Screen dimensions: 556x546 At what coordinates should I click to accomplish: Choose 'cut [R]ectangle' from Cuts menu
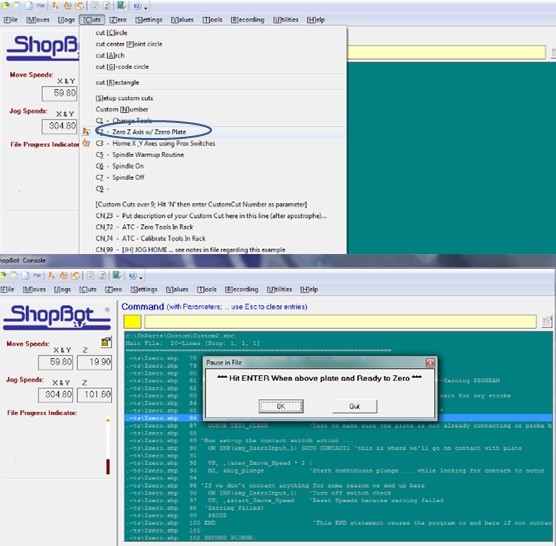pyautogui.click(x=117, y=82)
